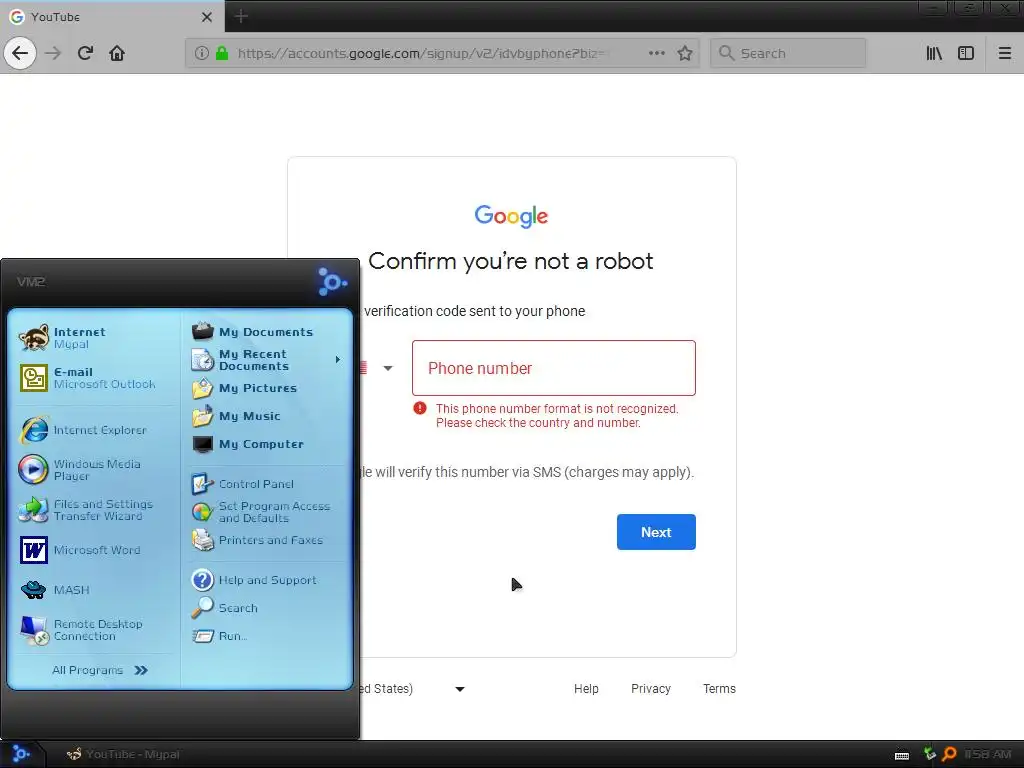The width and height of the screenshot is (1024, 768).
Task: Open Files and Settings Transfer Wizard
Action: click(95, 509)
